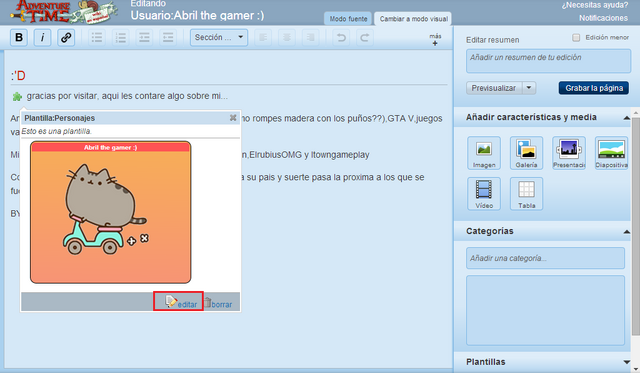Click editar in the template popup
This screenshot has height=373, width=640.
click(181, 303)
